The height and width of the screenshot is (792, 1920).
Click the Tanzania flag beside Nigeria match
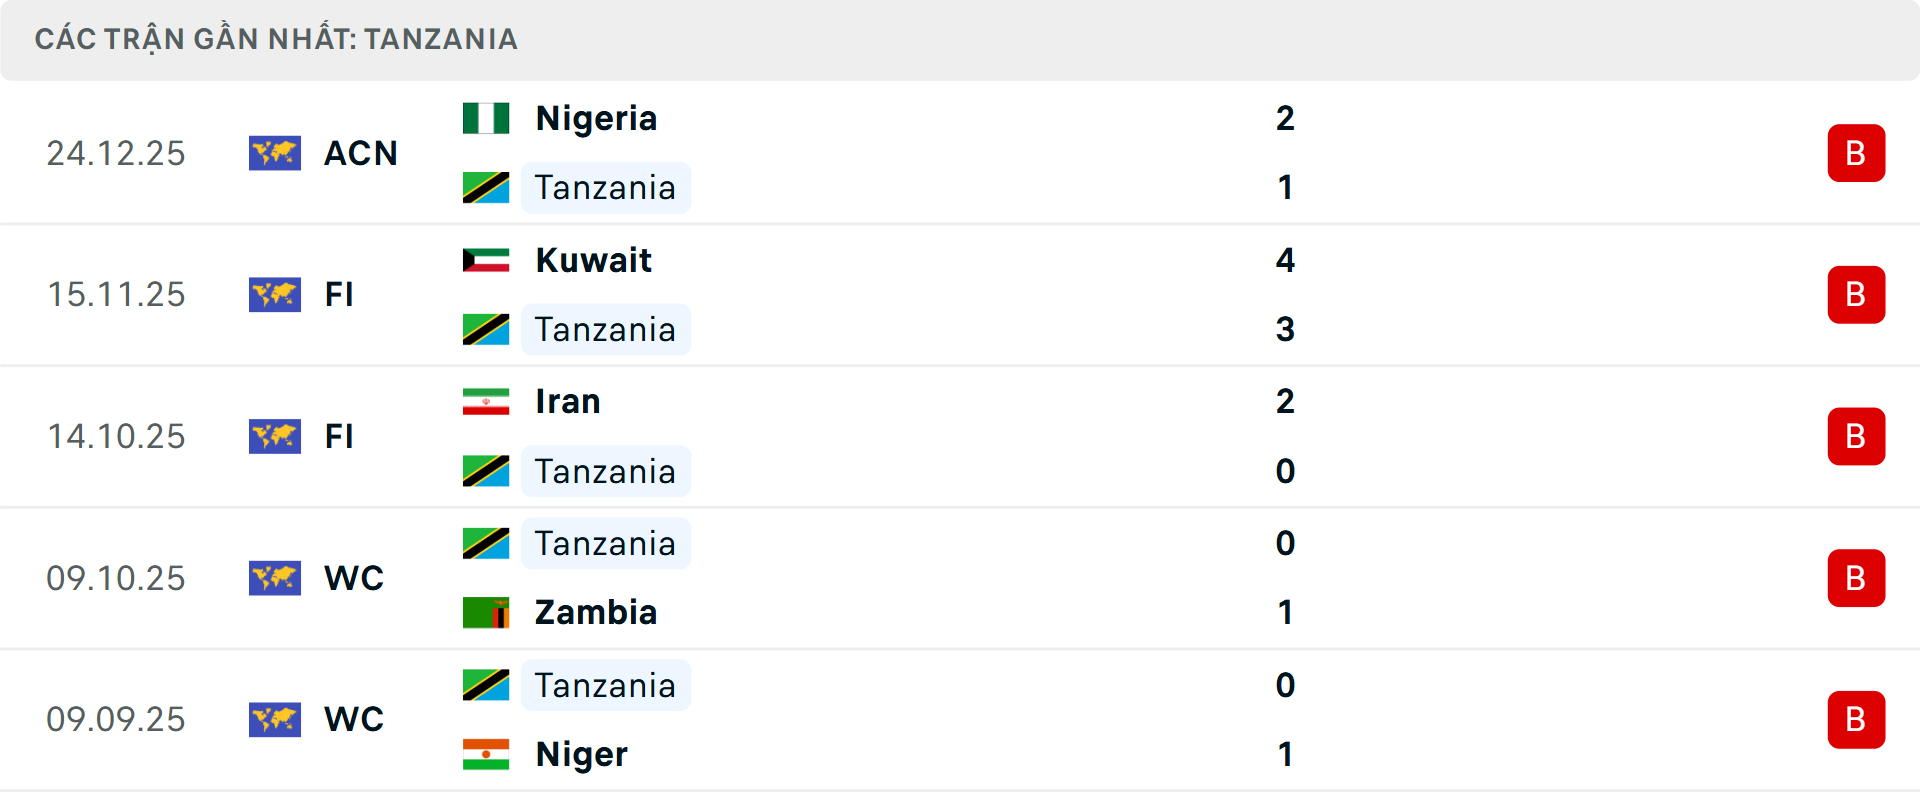click(x=487, y=187)
